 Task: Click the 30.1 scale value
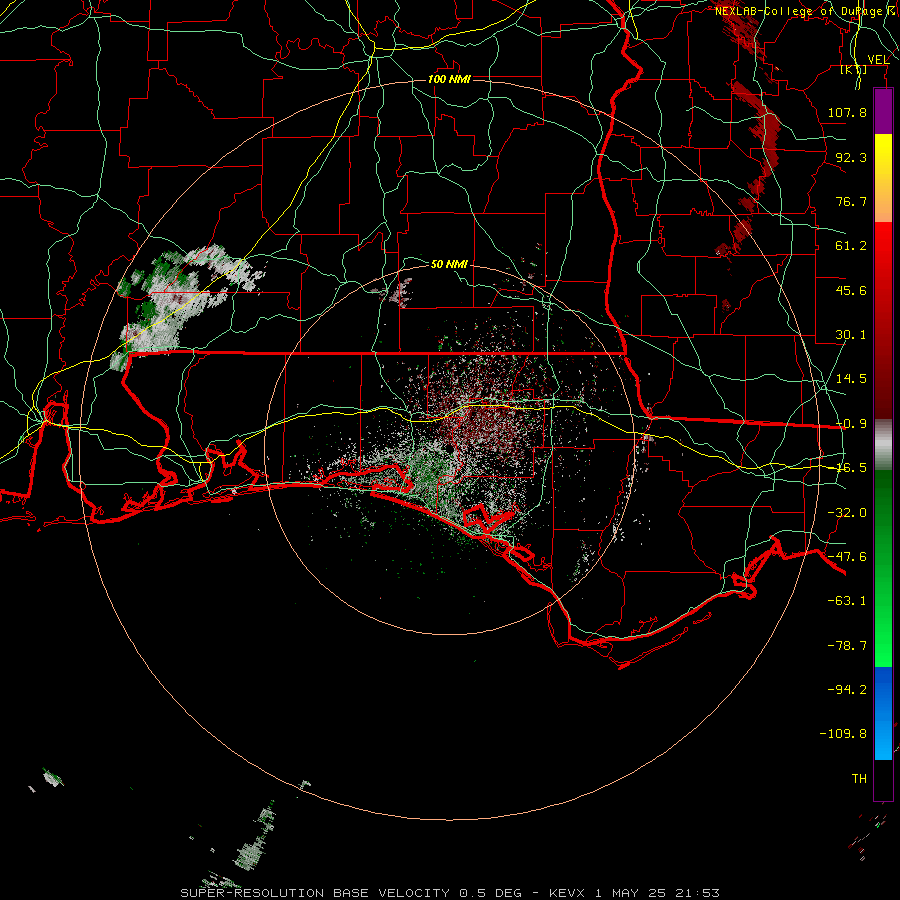coord(851,335)
